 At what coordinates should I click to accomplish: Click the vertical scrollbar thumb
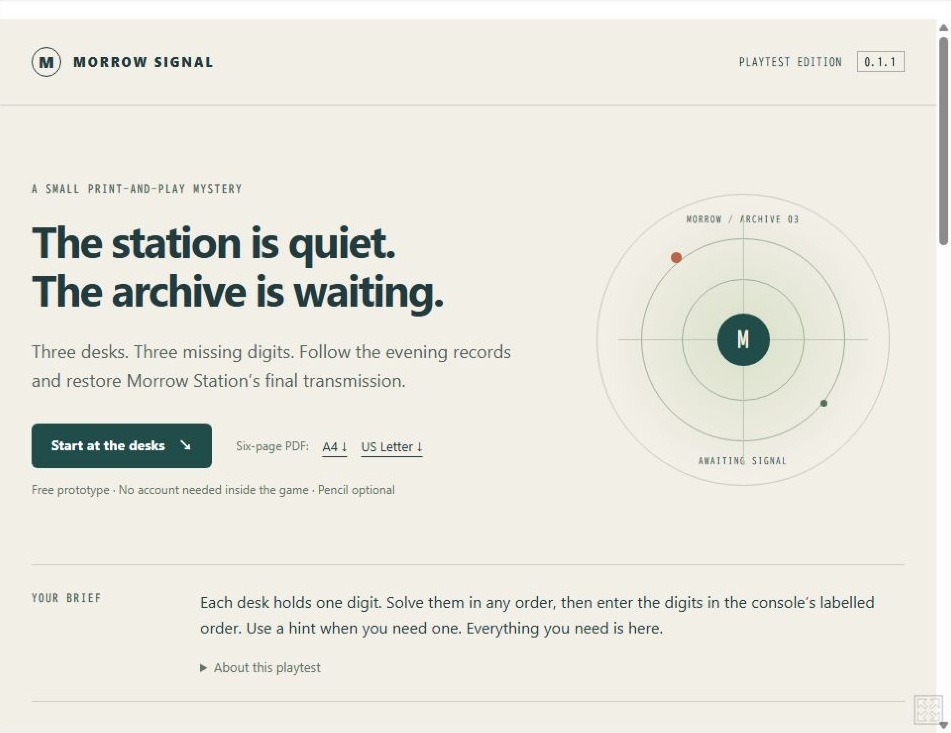pos(944,141)
